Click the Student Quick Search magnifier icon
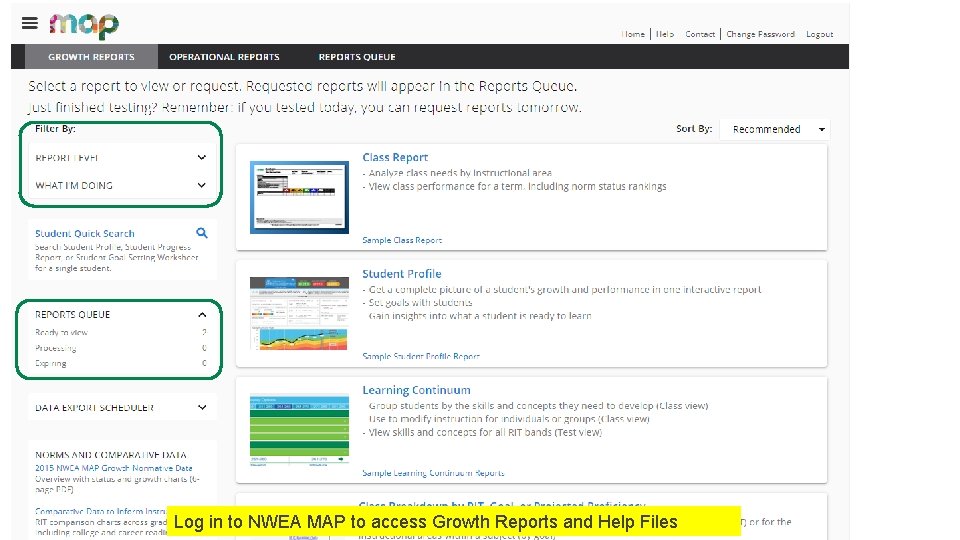 201,233
